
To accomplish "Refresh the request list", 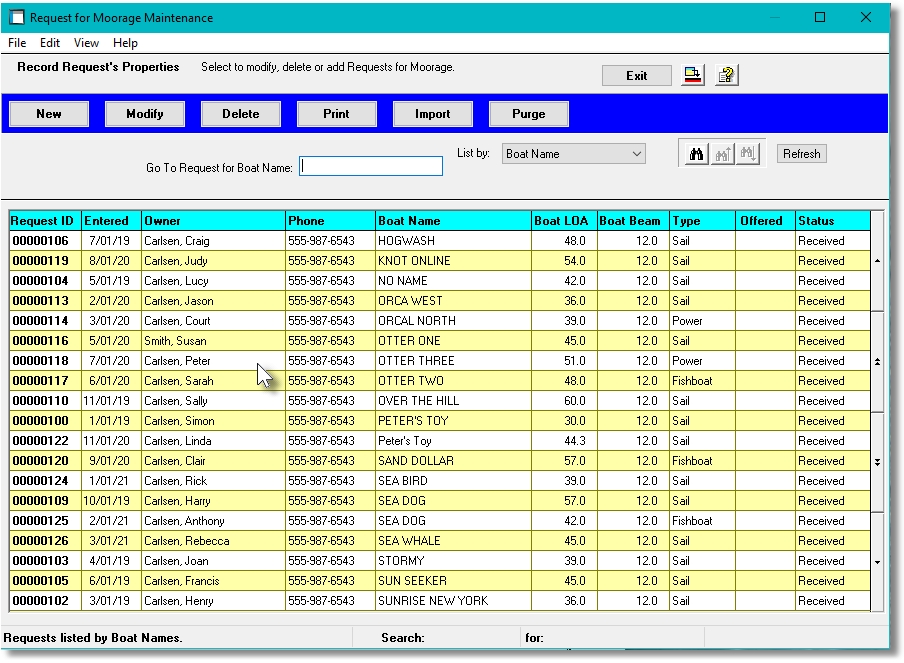I will point(803,153).
